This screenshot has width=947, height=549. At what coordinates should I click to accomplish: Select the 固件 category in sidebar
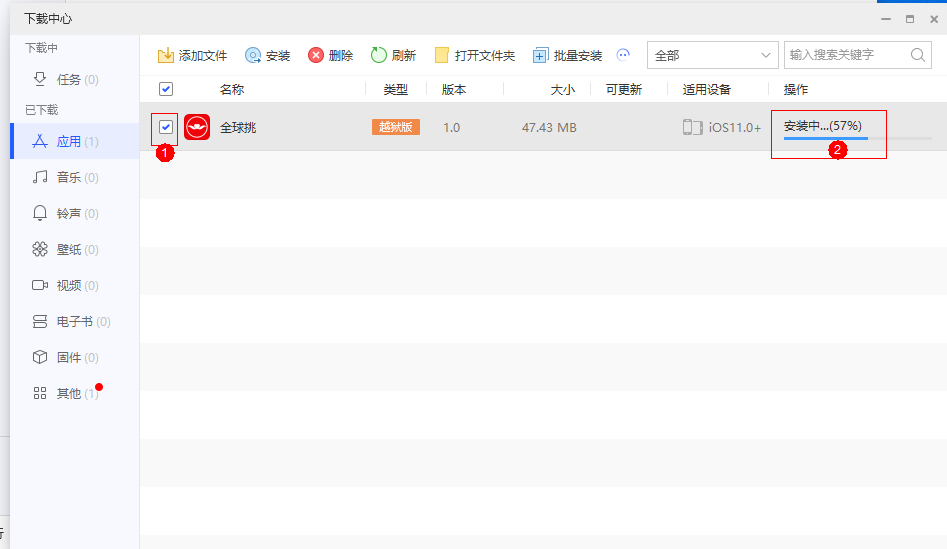click(x=74, y=358)
